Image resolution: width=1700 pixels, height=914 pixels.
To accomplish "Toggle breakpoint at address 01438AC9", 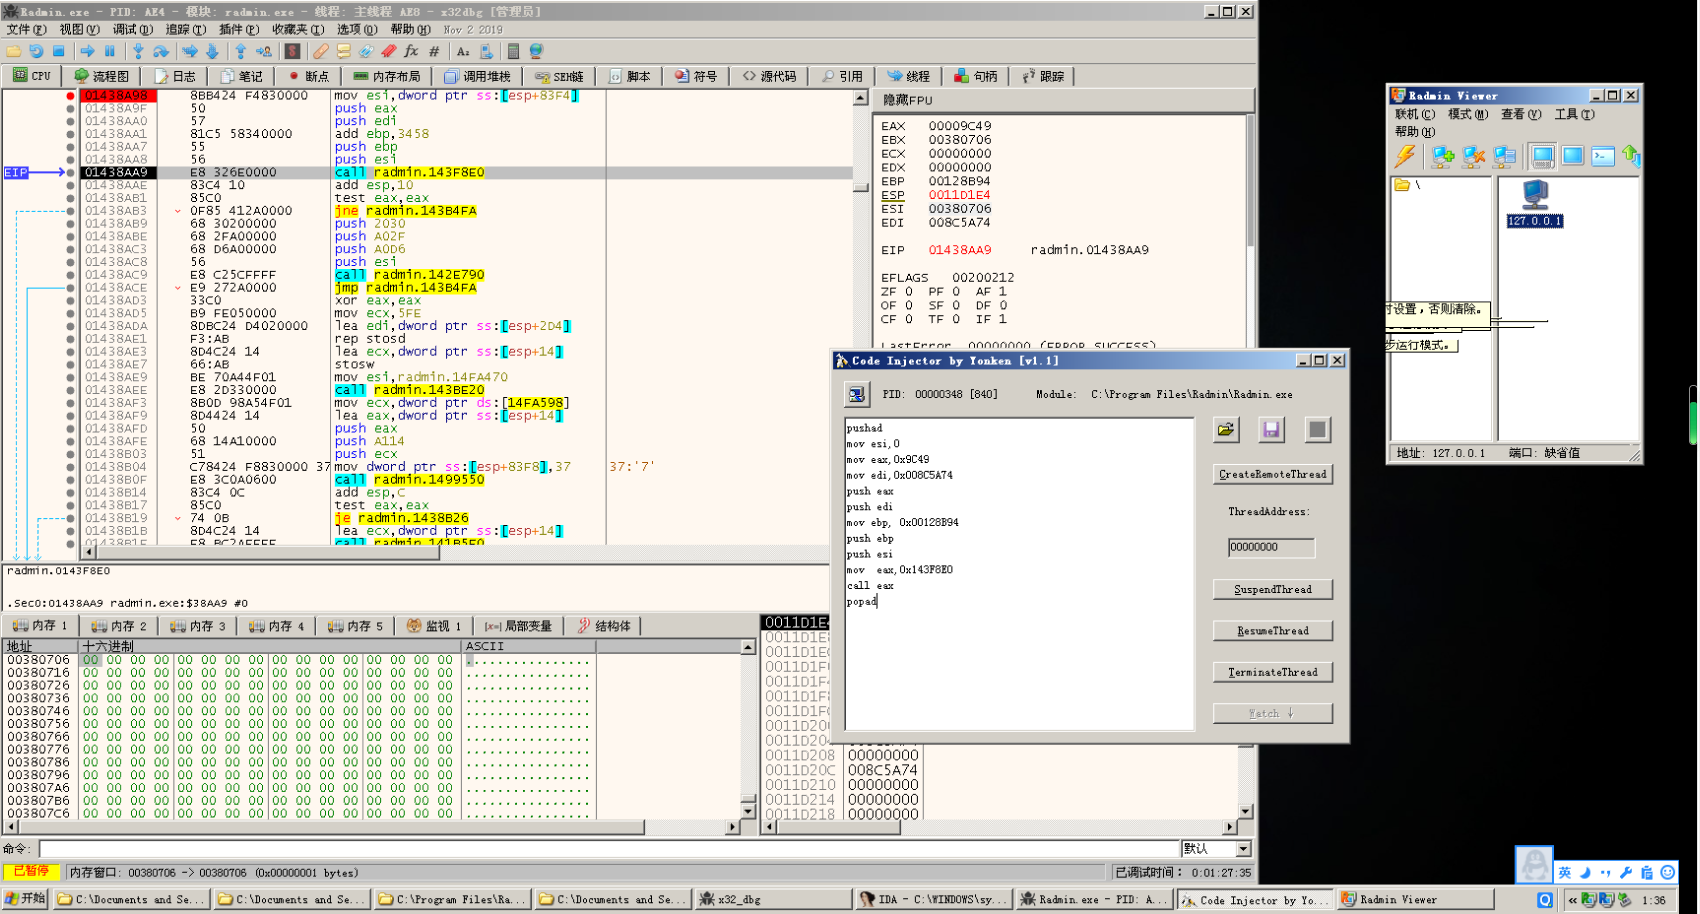I will point(70,275).
